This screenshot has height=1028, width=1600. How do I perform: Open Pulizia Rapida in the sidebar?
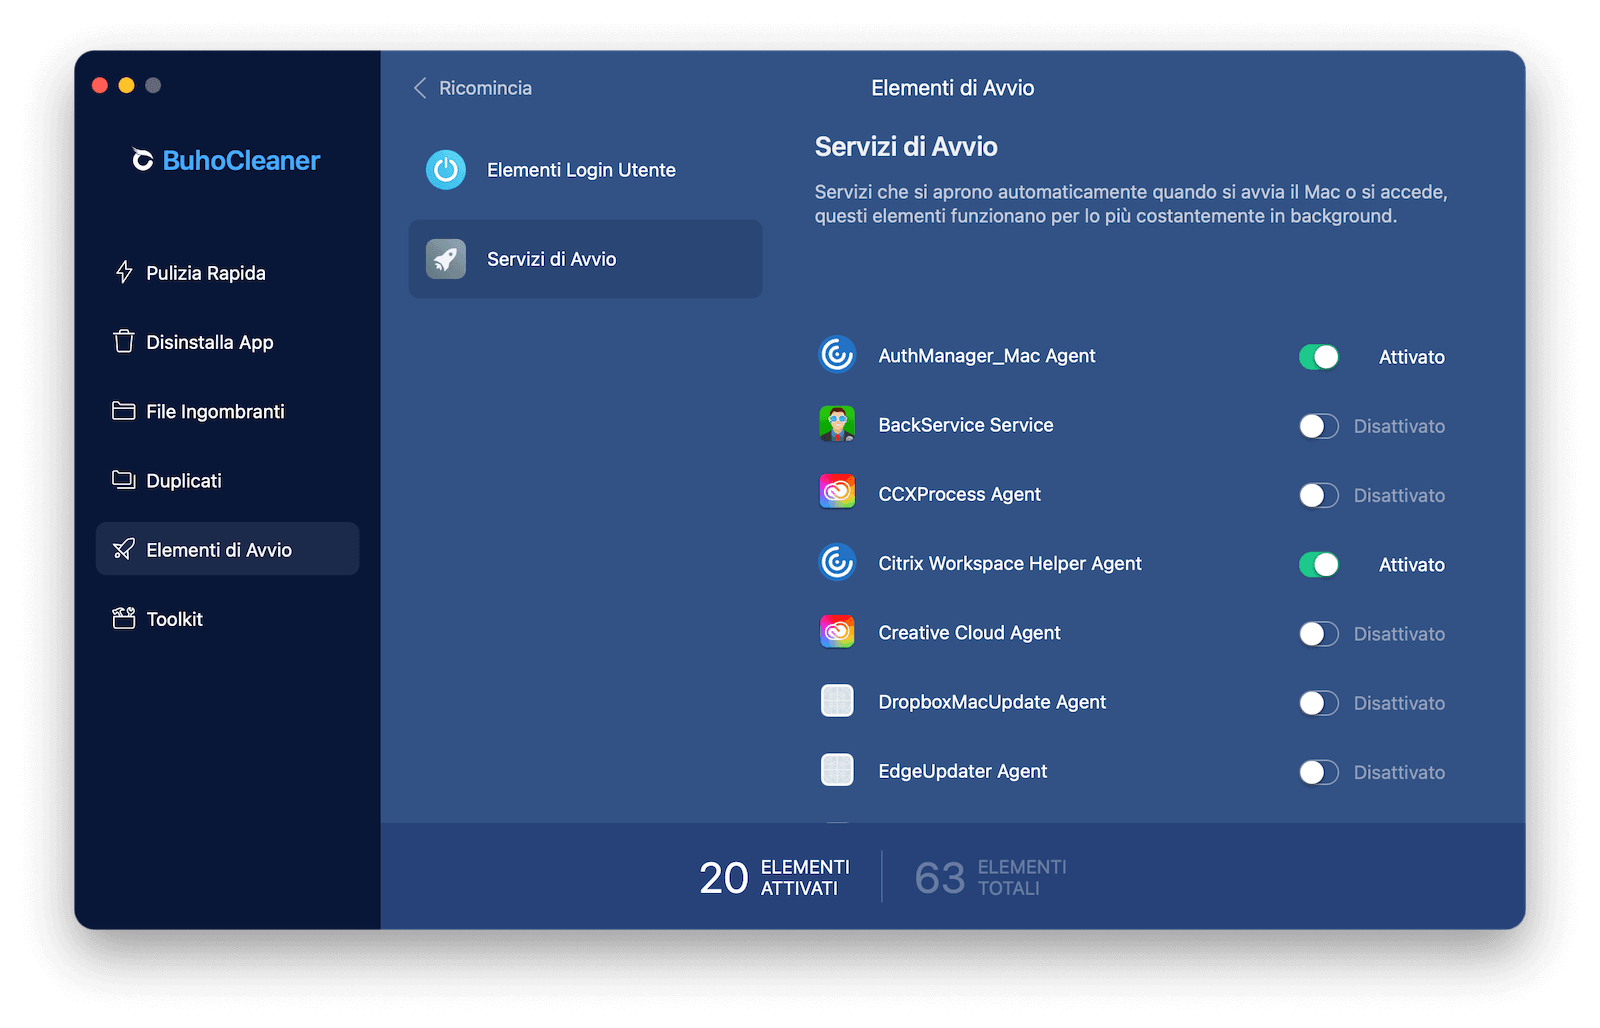(x=227, y=272)
